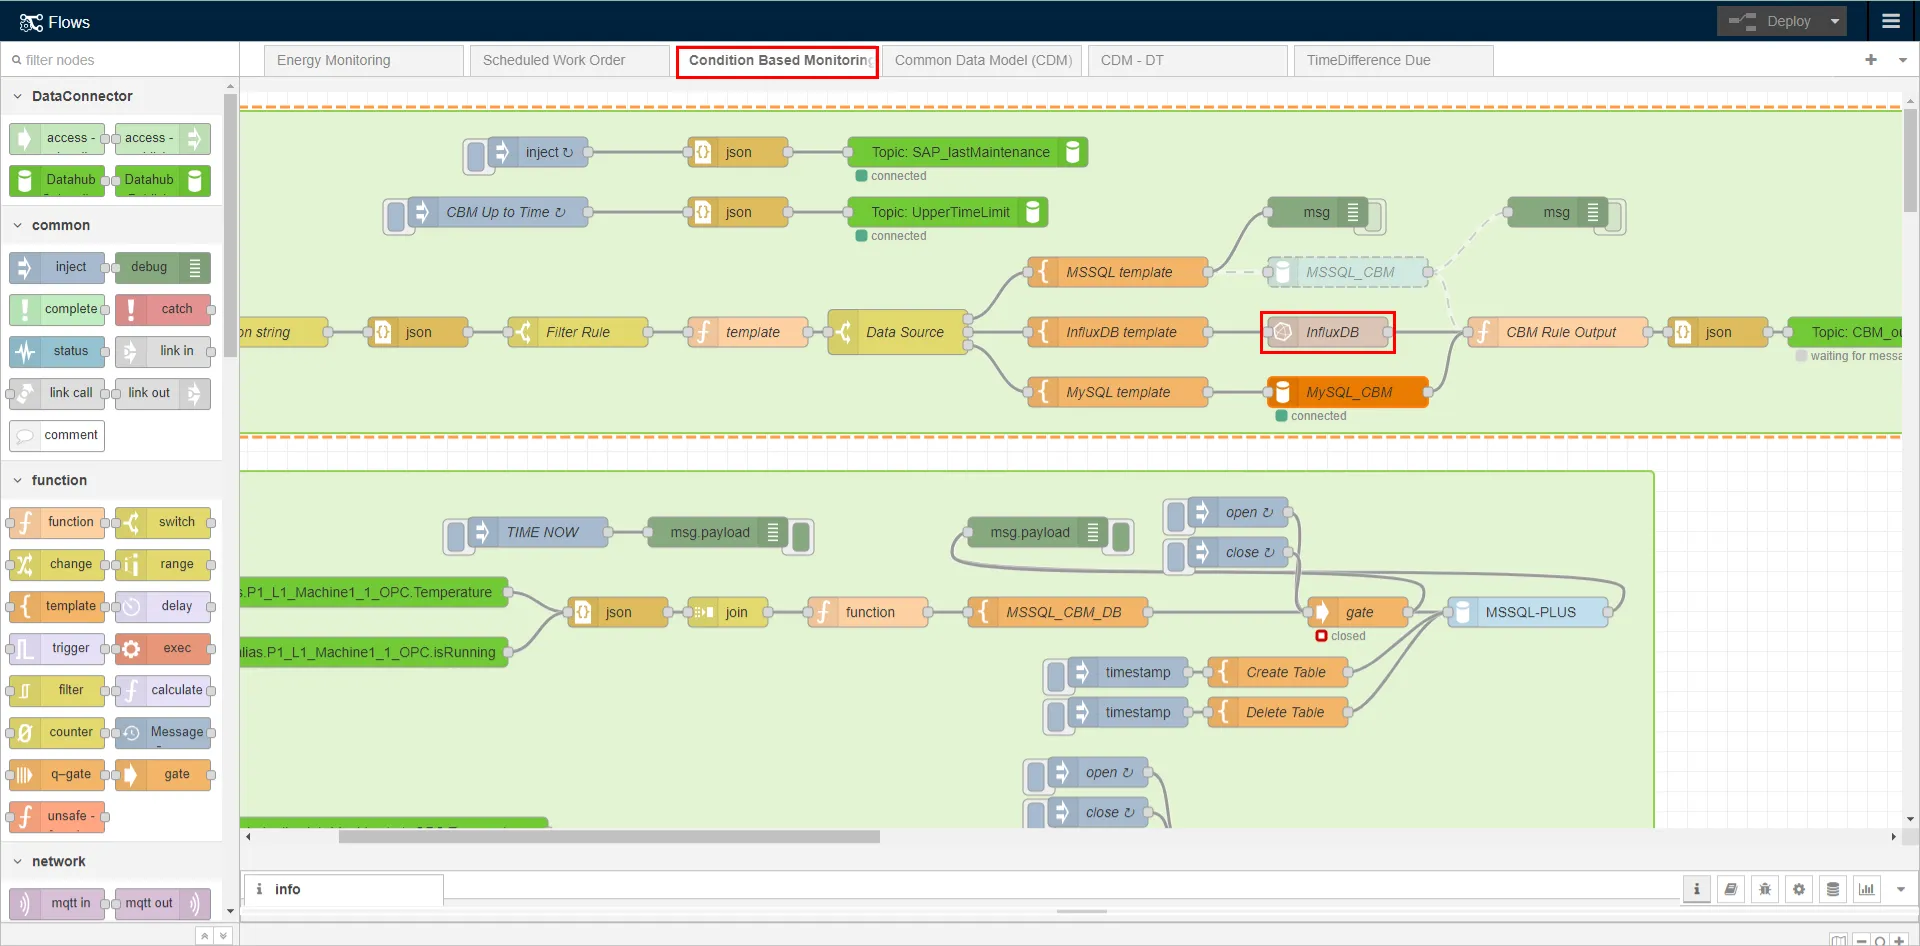Select the catch node in the palette
Screen dimensions: 1920x946
pos(163,309)
